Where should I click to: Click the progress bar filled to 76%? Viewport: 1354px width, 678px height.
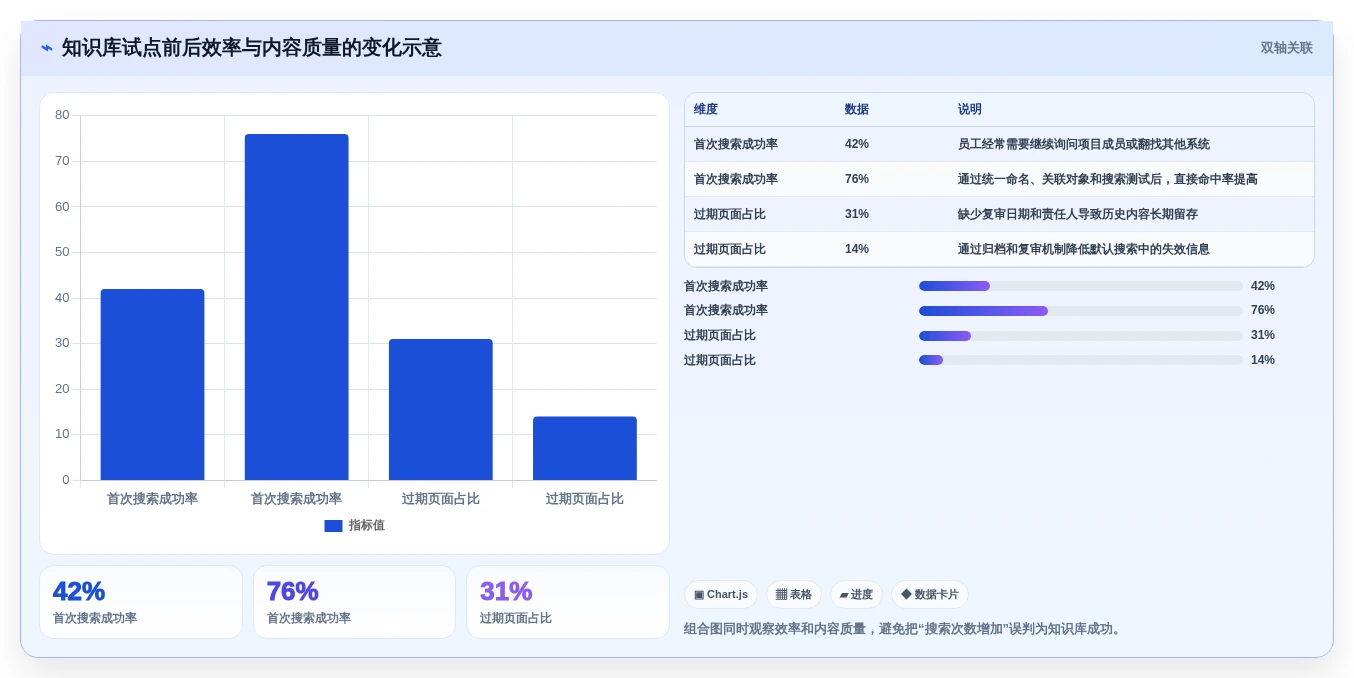(1081, 311)
